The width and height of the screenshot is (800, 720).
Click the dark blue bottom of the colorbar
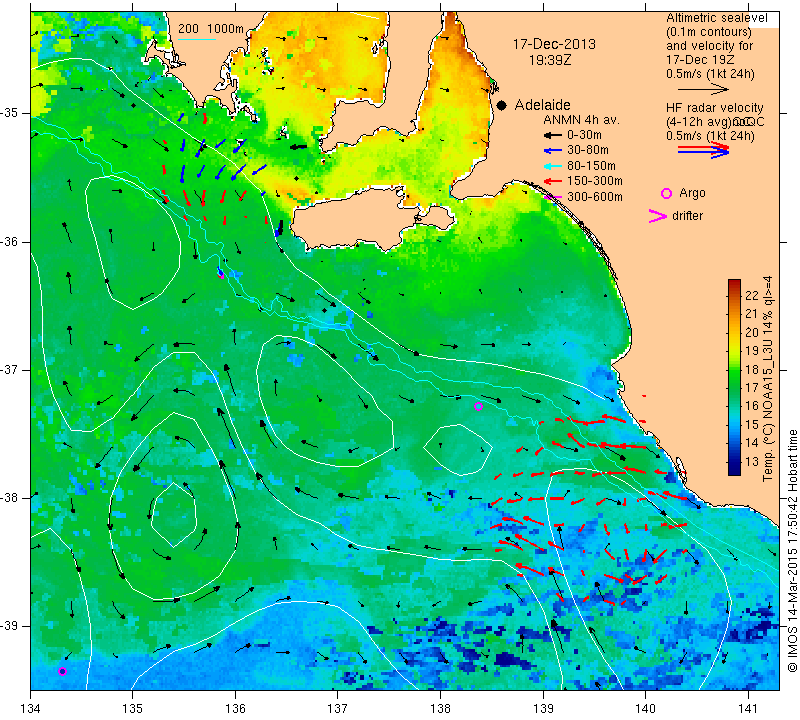734,470
